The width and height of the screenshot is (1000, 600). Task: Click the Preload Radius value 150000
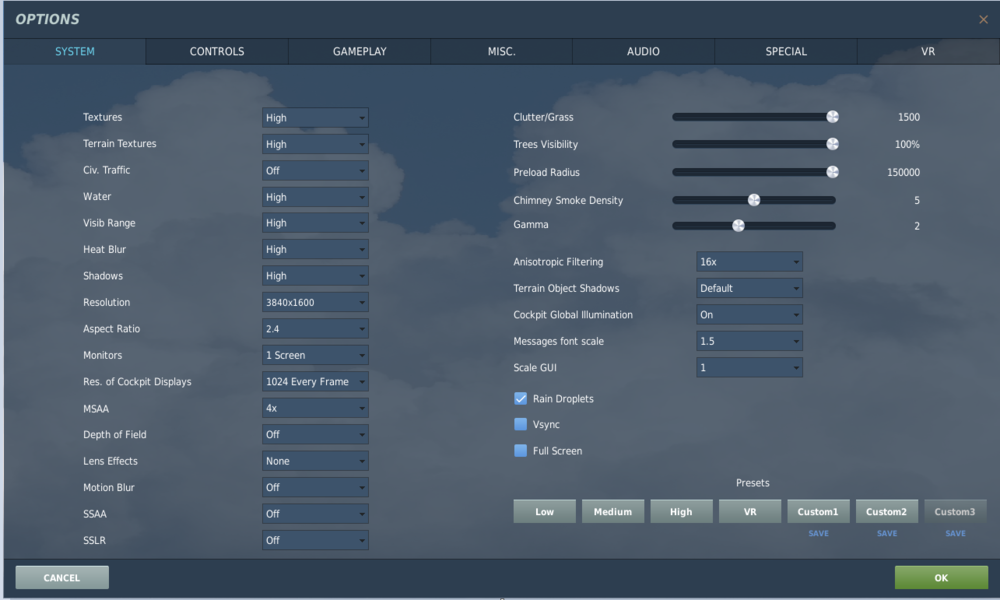click(x=904, y=172)
